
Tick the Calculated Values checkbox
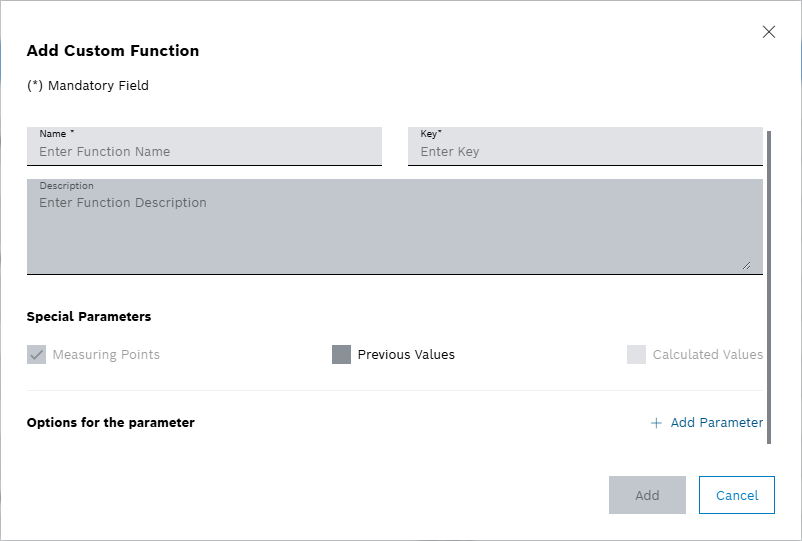point(636,355)
